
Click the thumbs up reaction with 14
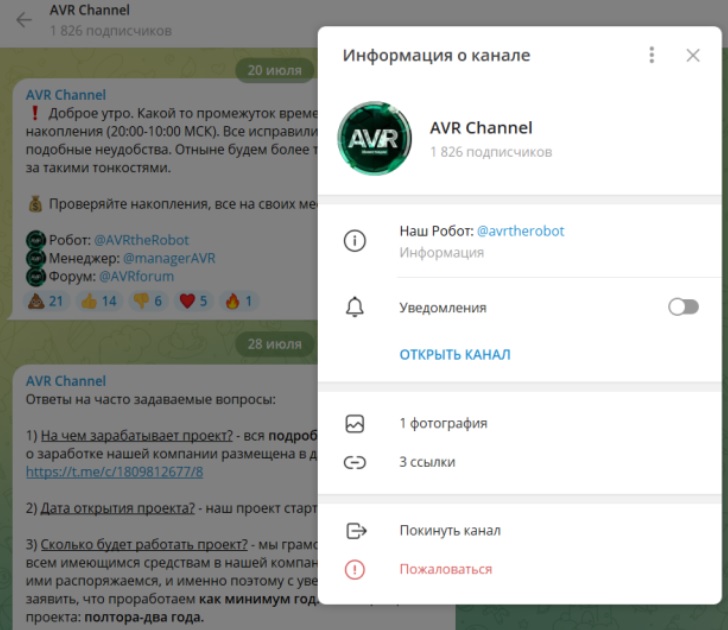[99, 301]
